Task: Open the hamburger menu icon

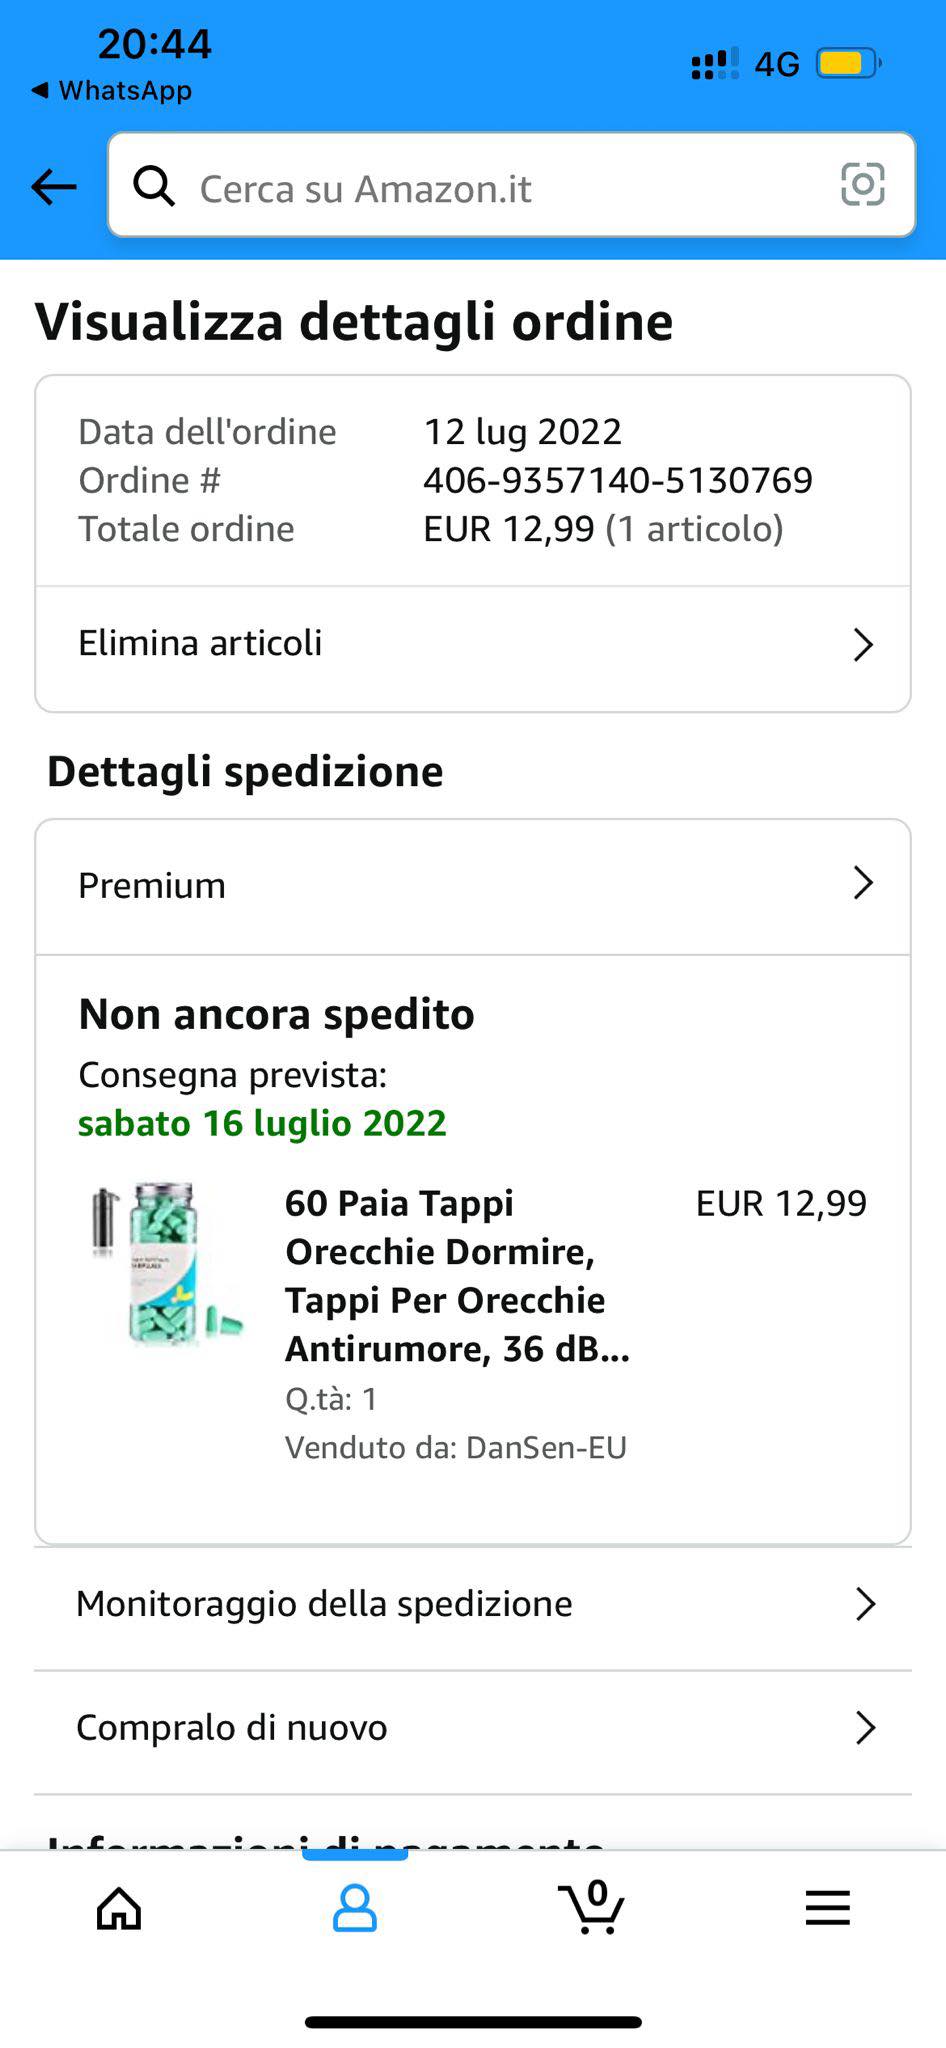Action: [x=828, y=1908]
